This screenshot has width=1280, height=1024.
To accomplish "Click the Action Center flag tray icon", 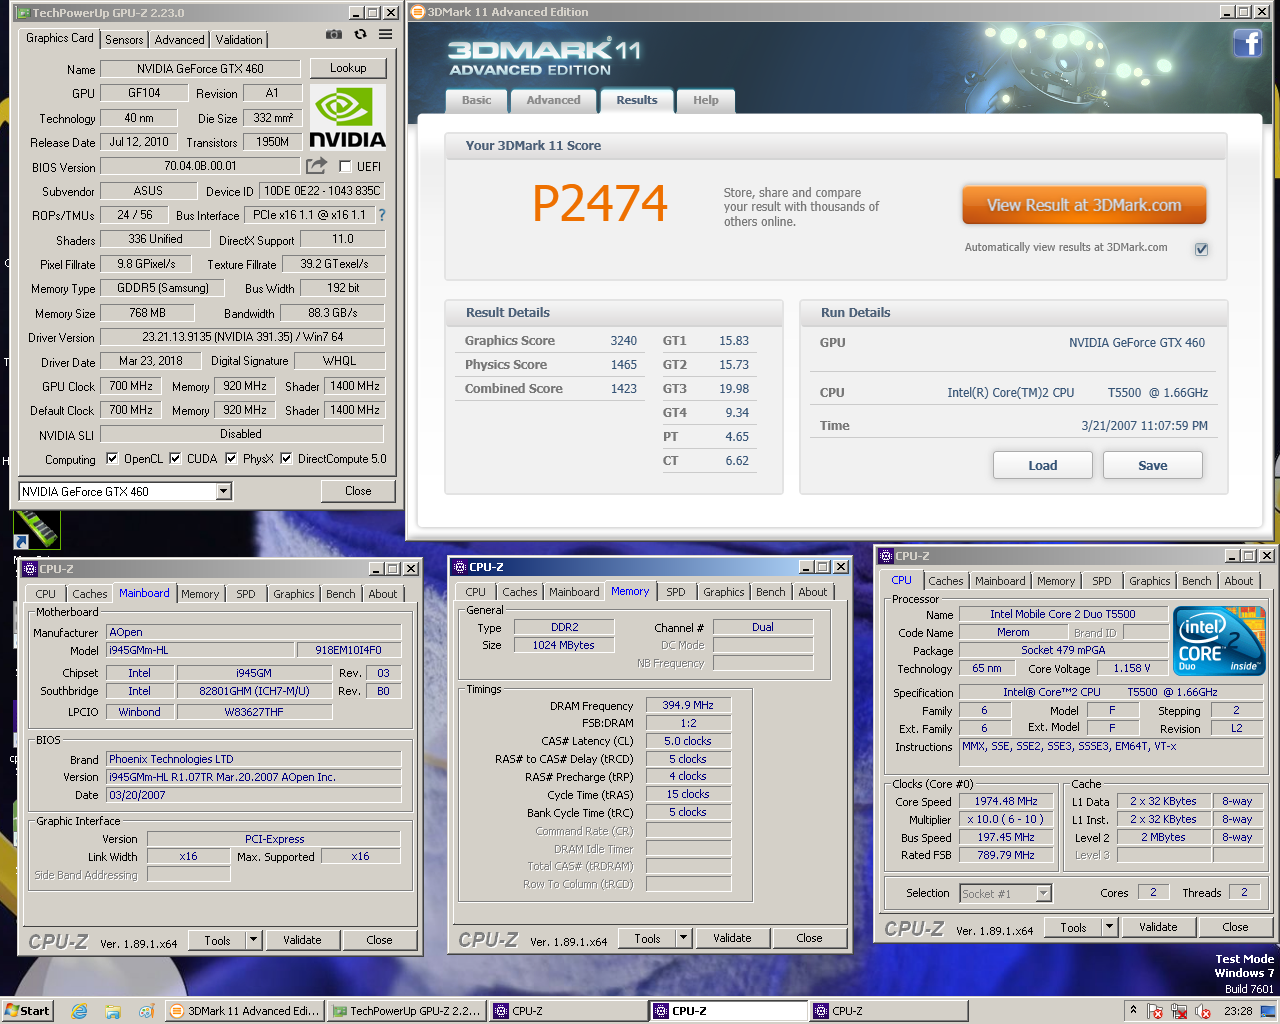I will 1155,1012.
